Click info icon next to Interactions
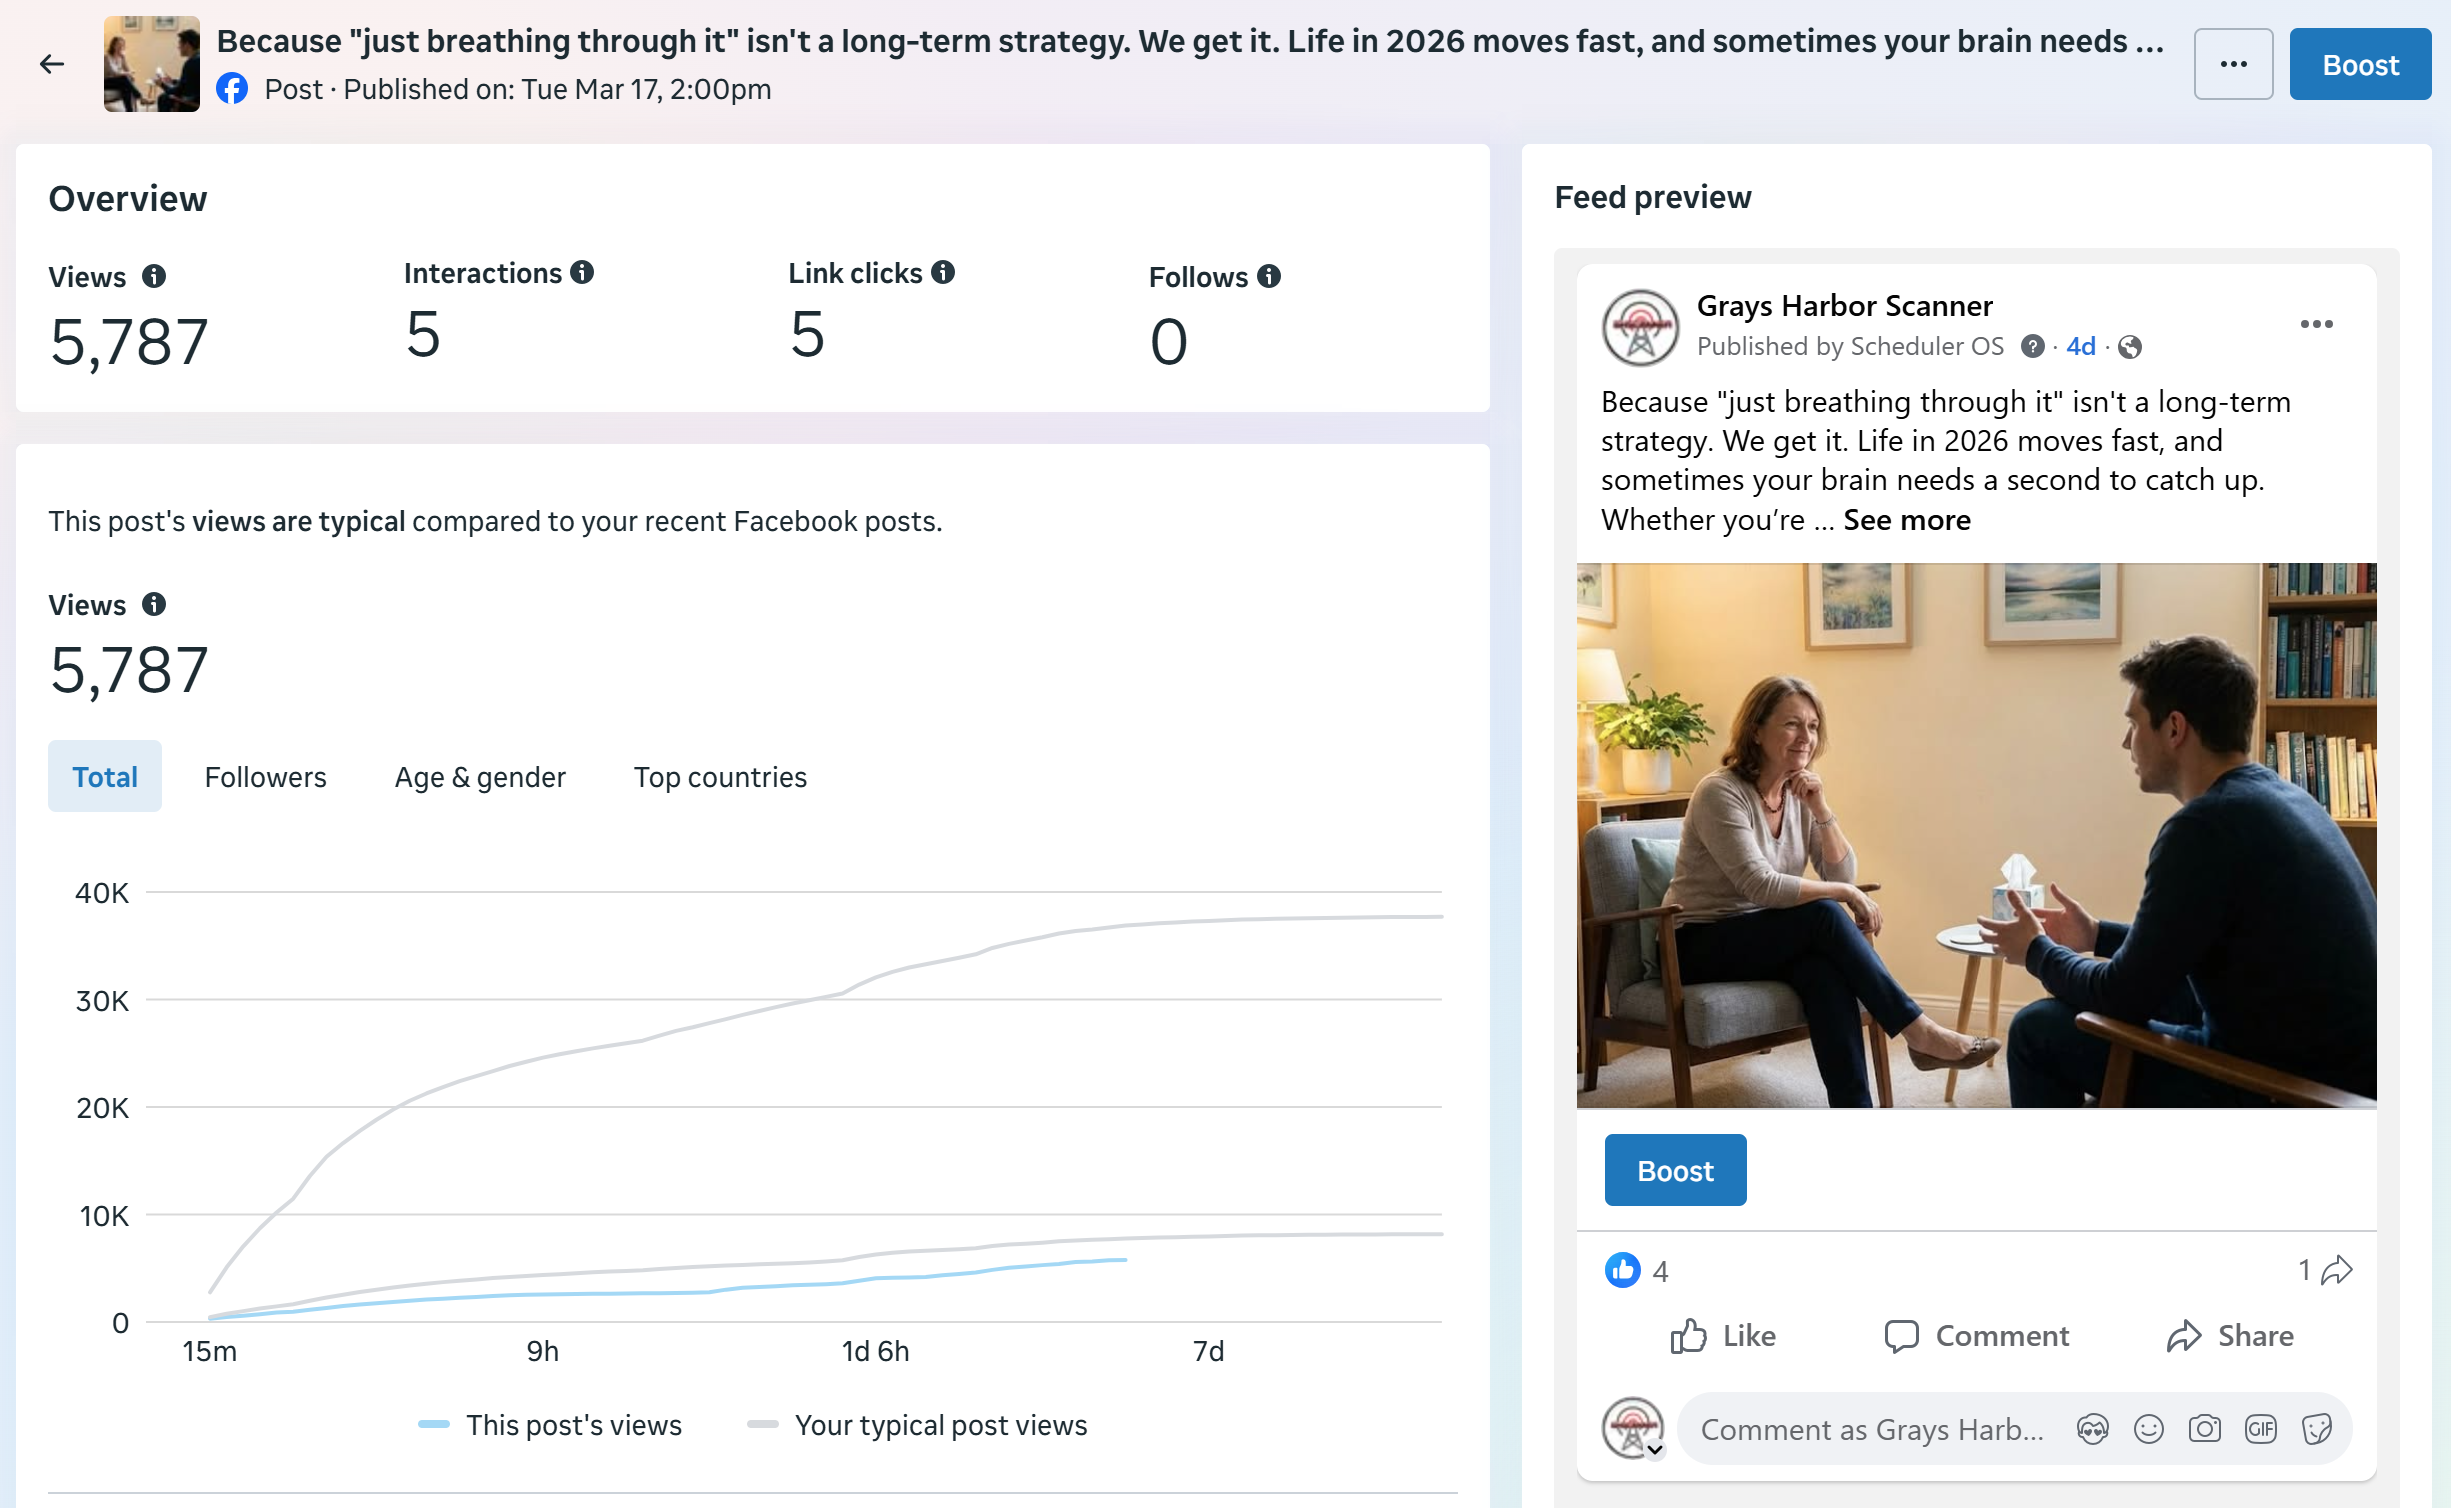The image size is (2451, 1508). [582, 272]
